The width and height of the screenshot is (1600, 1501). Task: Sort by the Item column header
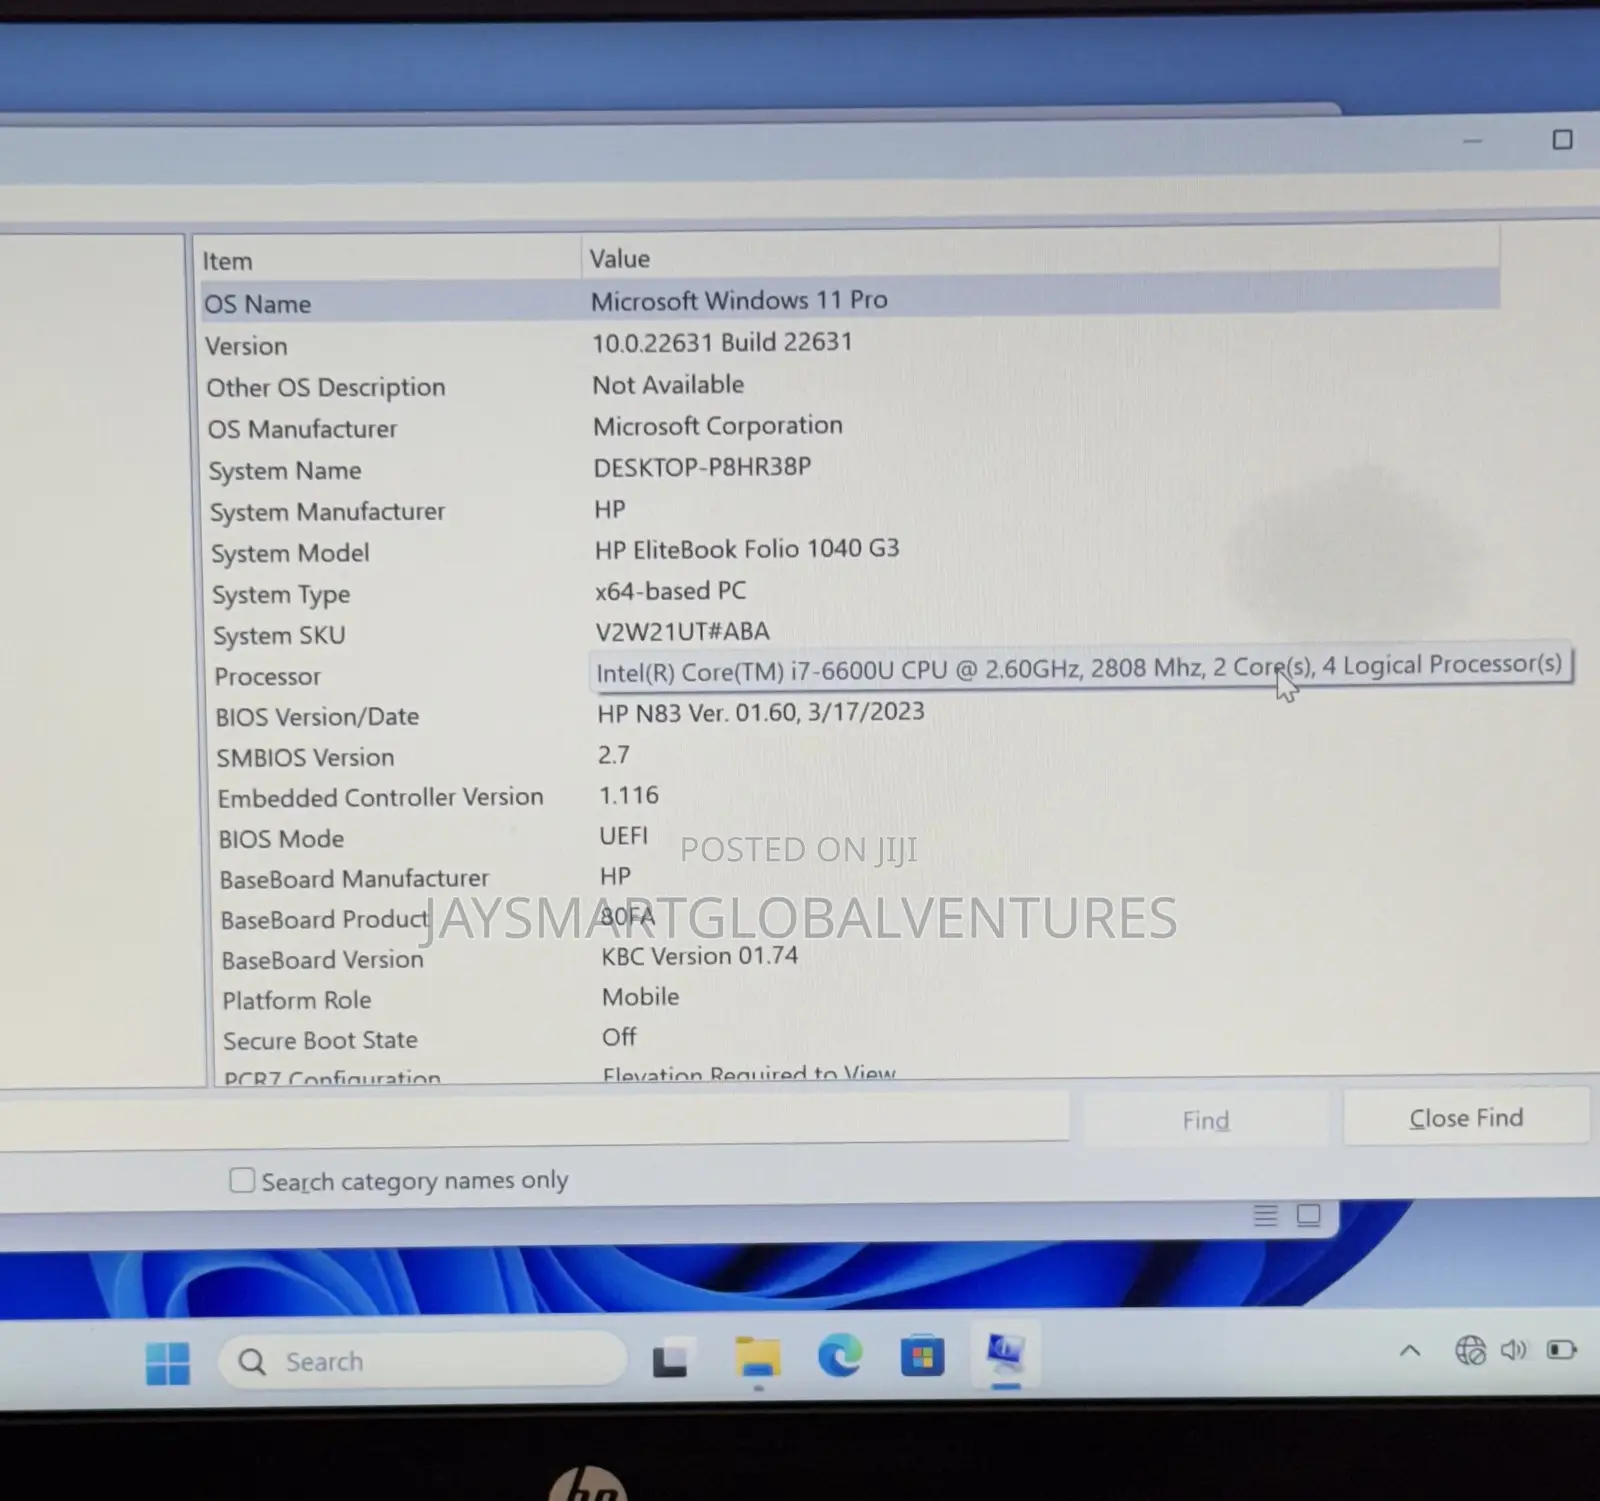[x=388, y=260]
